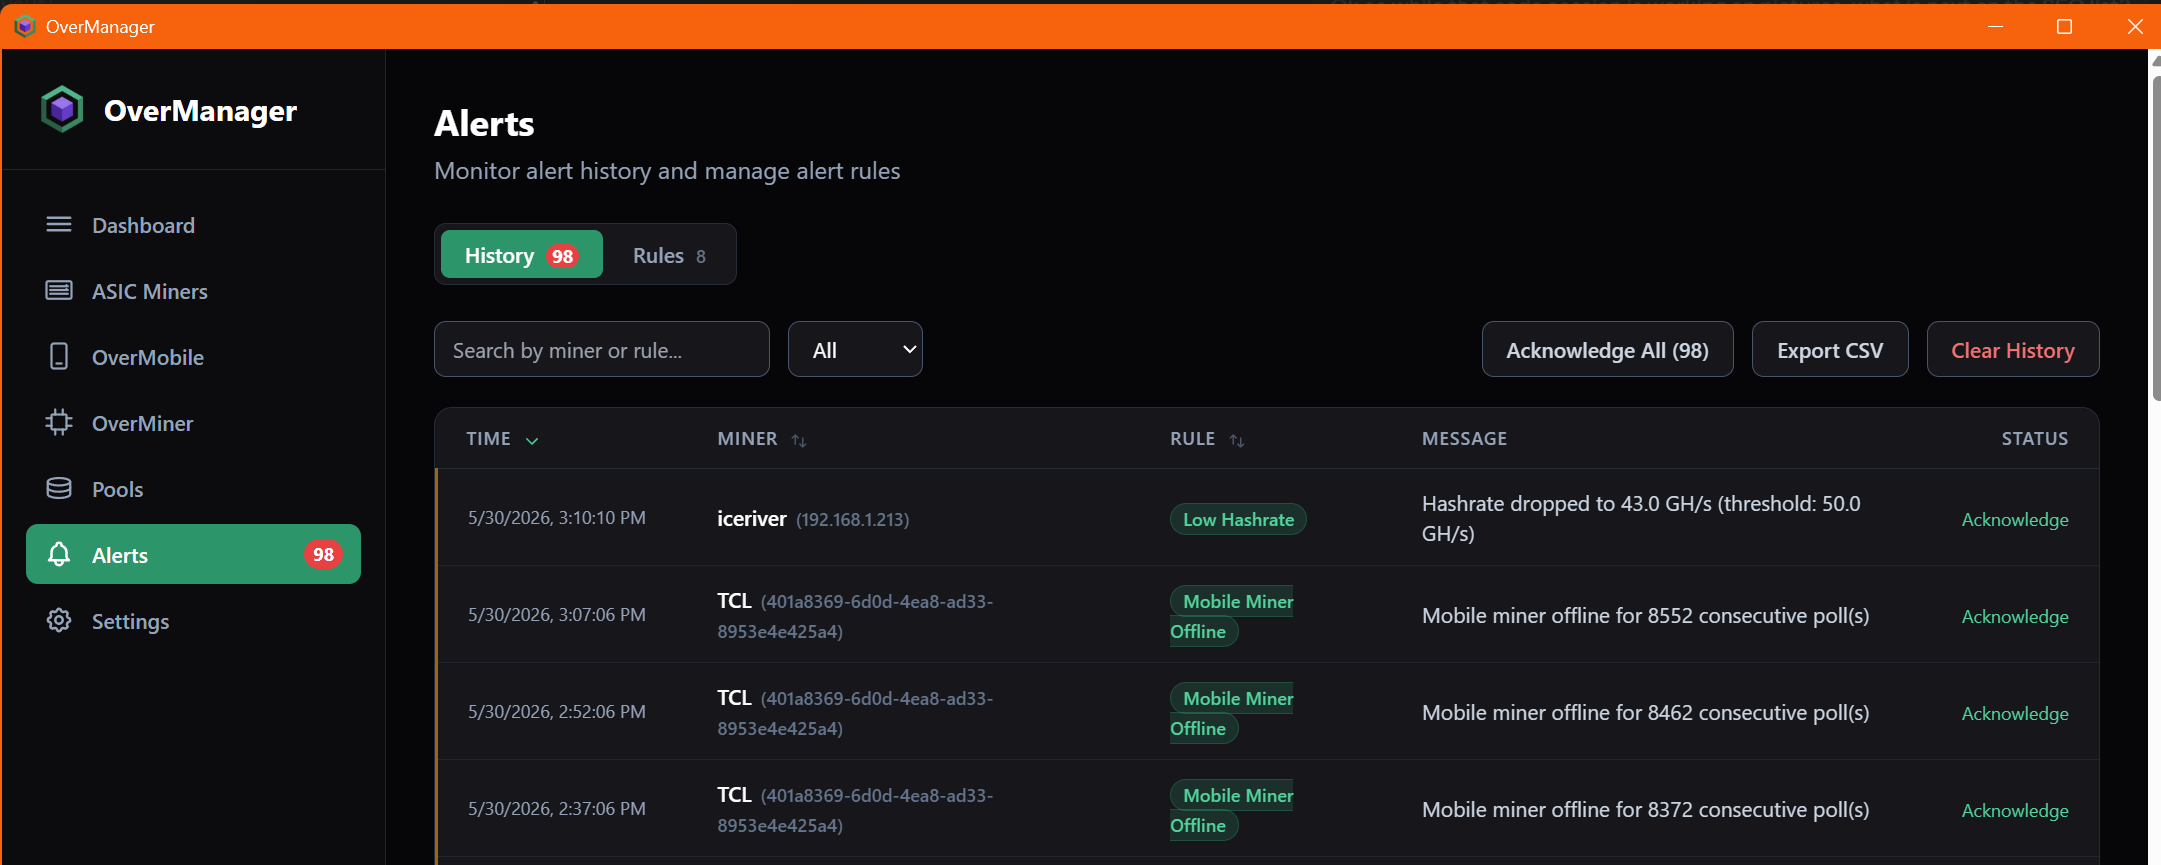Image resolution: width=2161 pixels, height=865 pixels.
Task: Click the Export CSV button
Action: click(1830, 349)
